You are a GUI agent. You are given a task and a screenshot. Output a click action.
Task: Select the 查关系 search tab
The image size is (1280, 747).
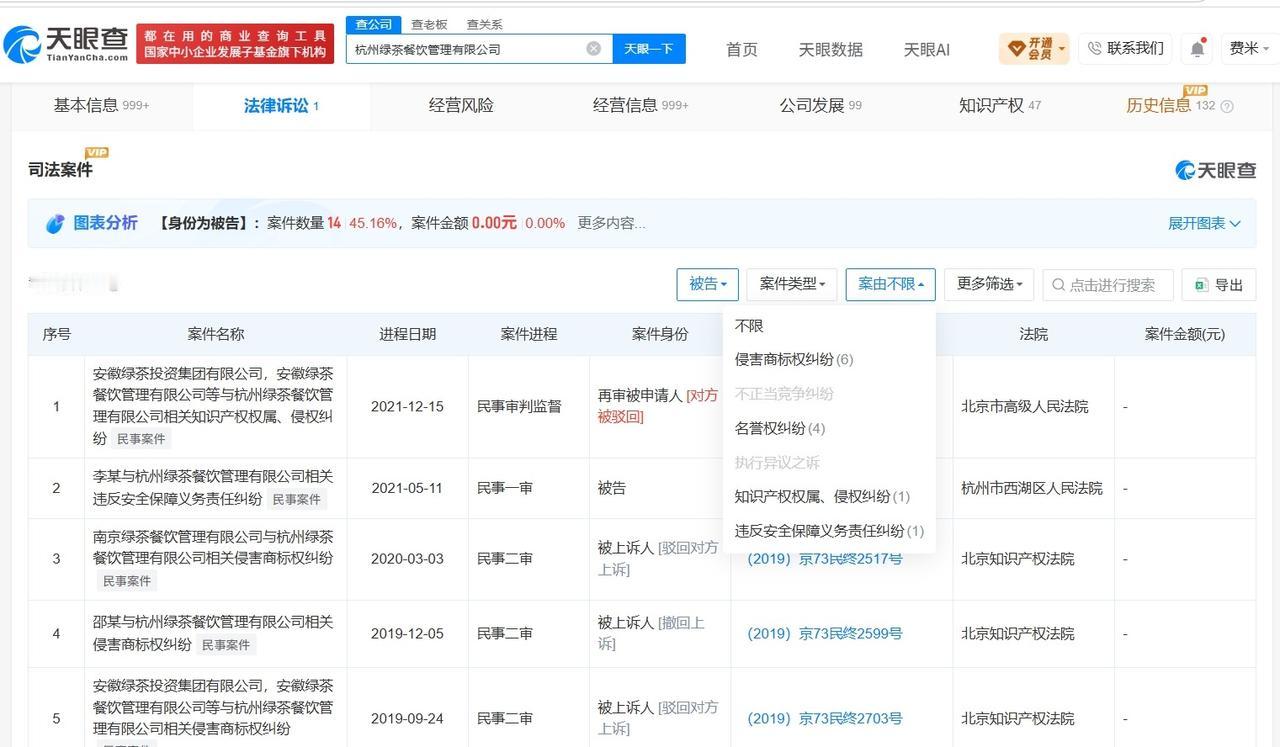[x=484, y=24]
